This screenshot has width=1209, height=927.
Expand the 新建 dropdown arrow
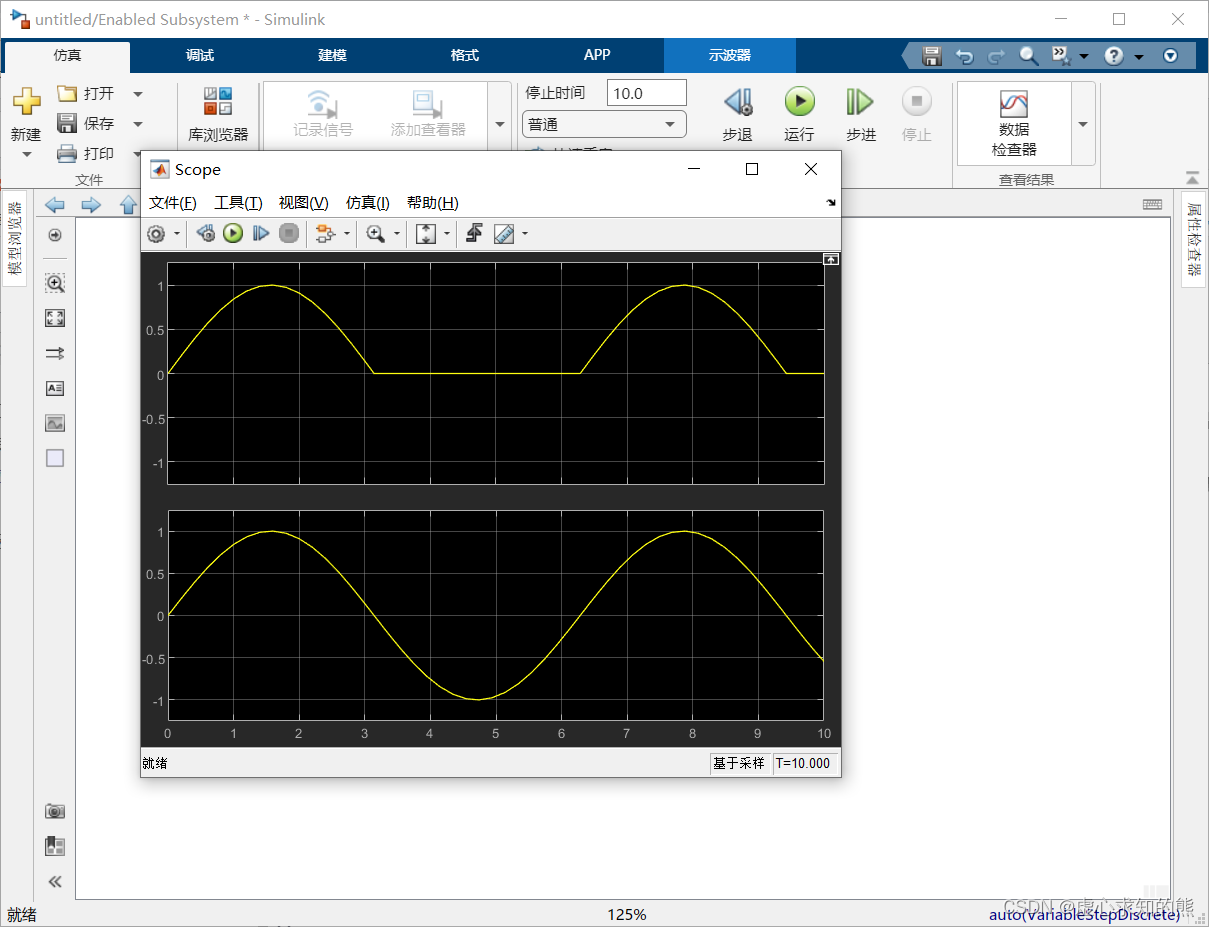point(26,155)
